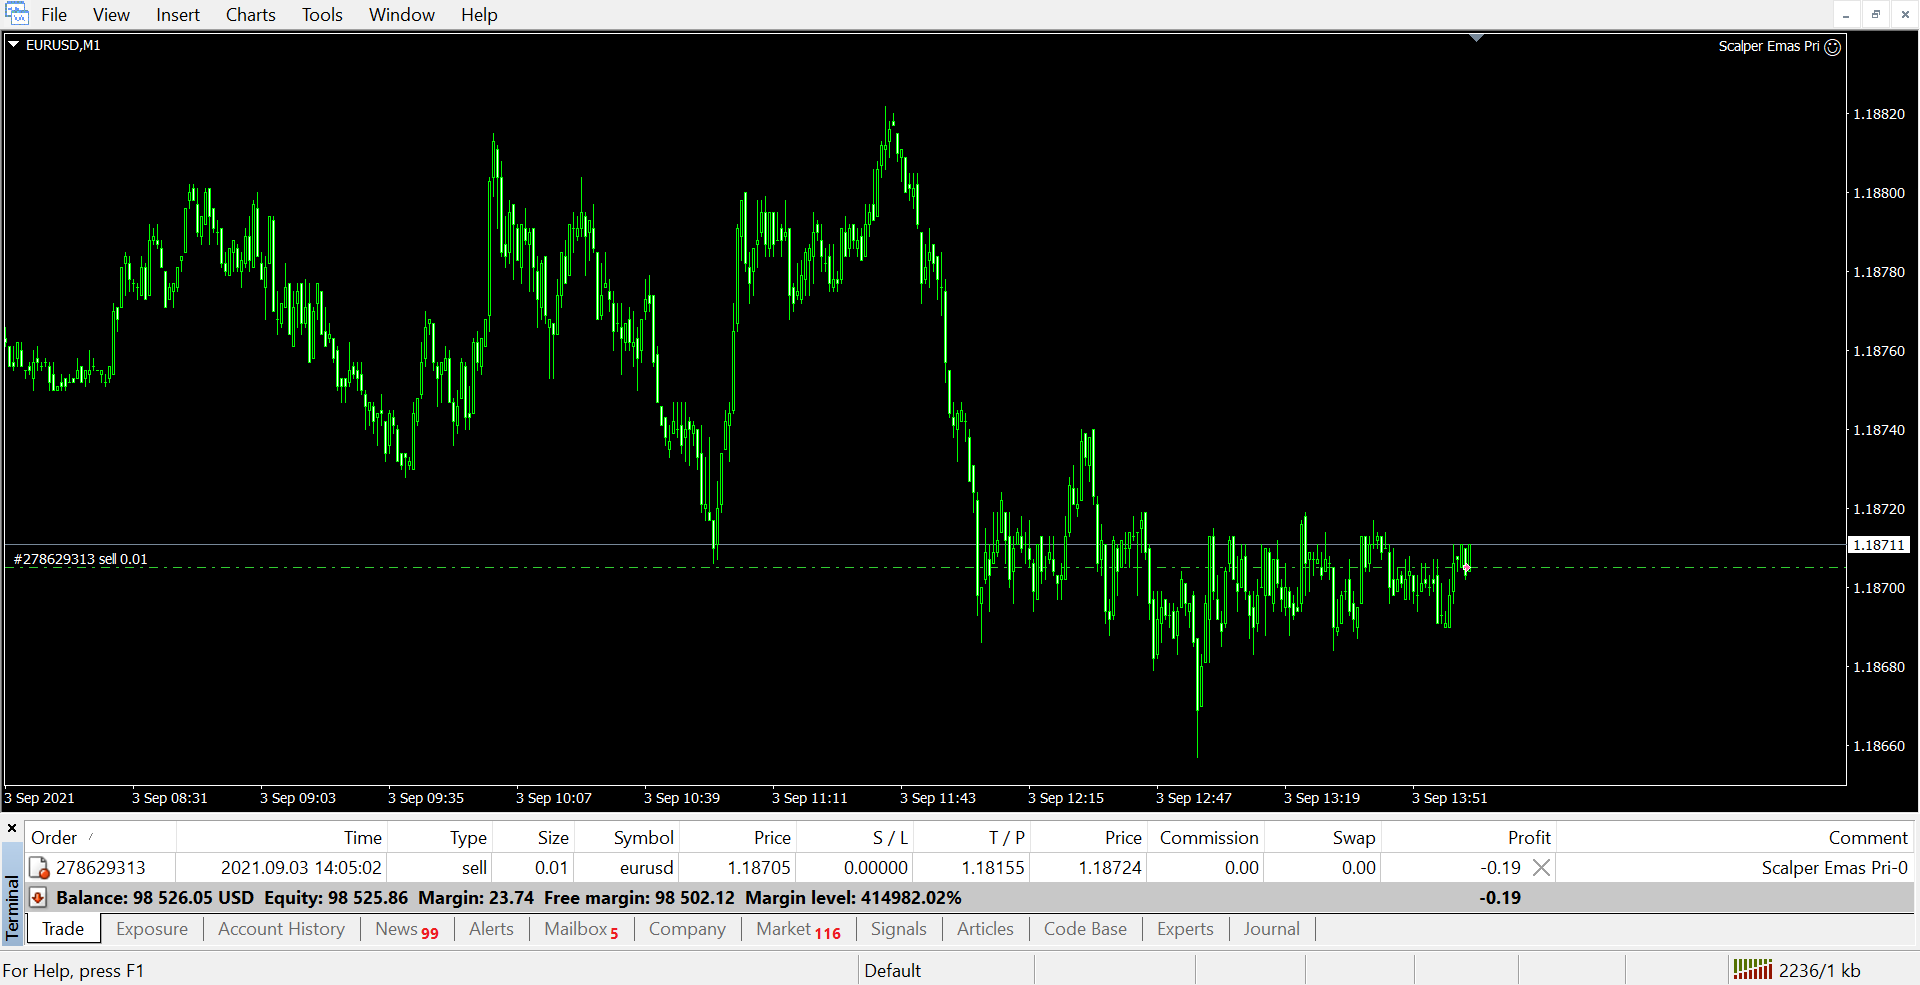The image size is (1920, 985).
Task: Open the EURUSD,M1 chart dropdown triangle
Action: (14, 45)
